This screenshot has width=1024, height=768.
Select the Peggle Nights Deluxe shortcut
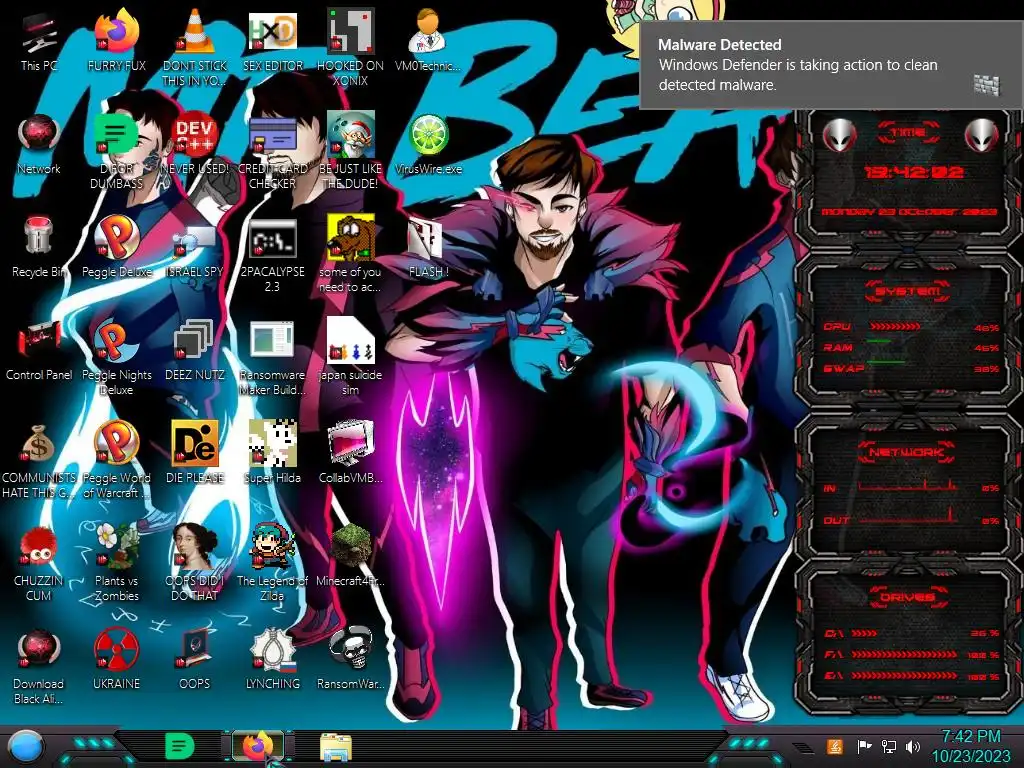click(116, 358)
